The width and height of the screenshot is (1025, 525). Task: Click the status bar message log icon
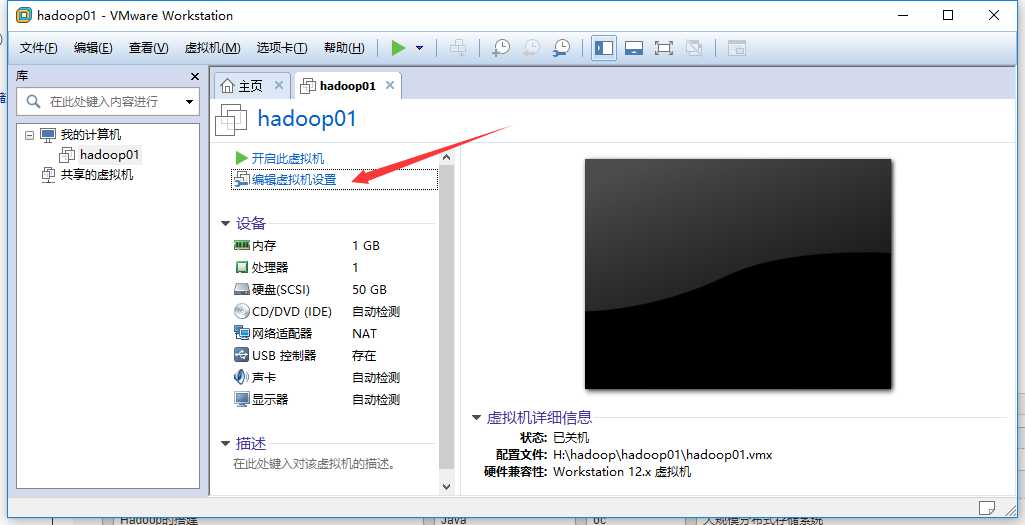pyautogui.click(x=986, y=507)
